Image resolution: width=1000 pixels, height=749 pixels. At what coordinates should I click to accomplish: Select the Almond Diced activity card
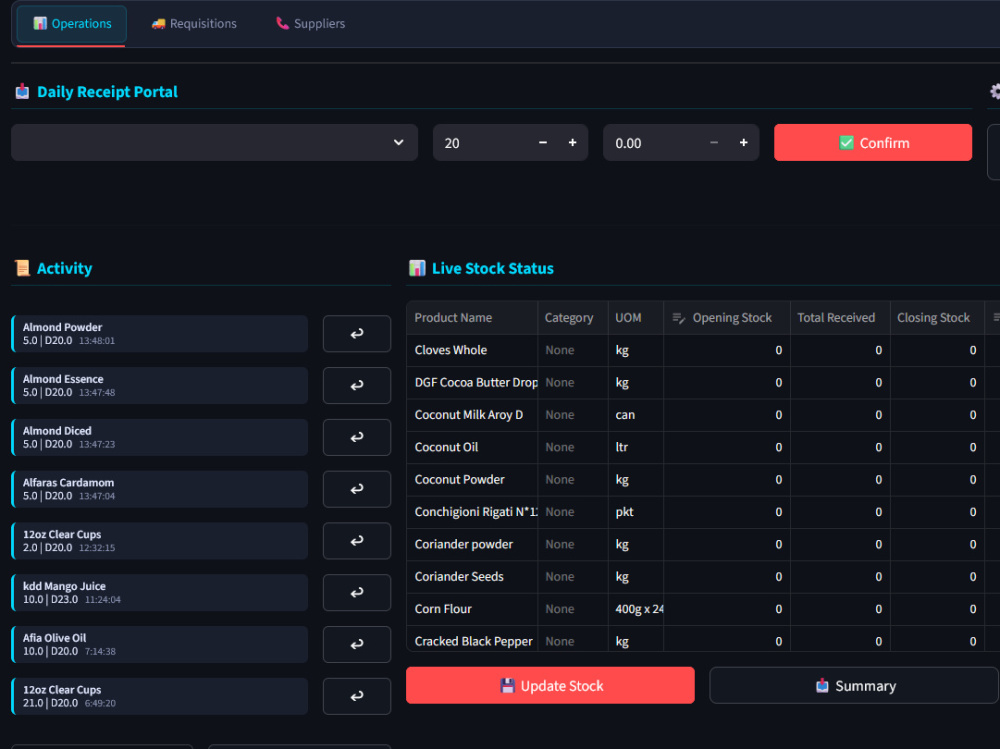tap(159, 437)
